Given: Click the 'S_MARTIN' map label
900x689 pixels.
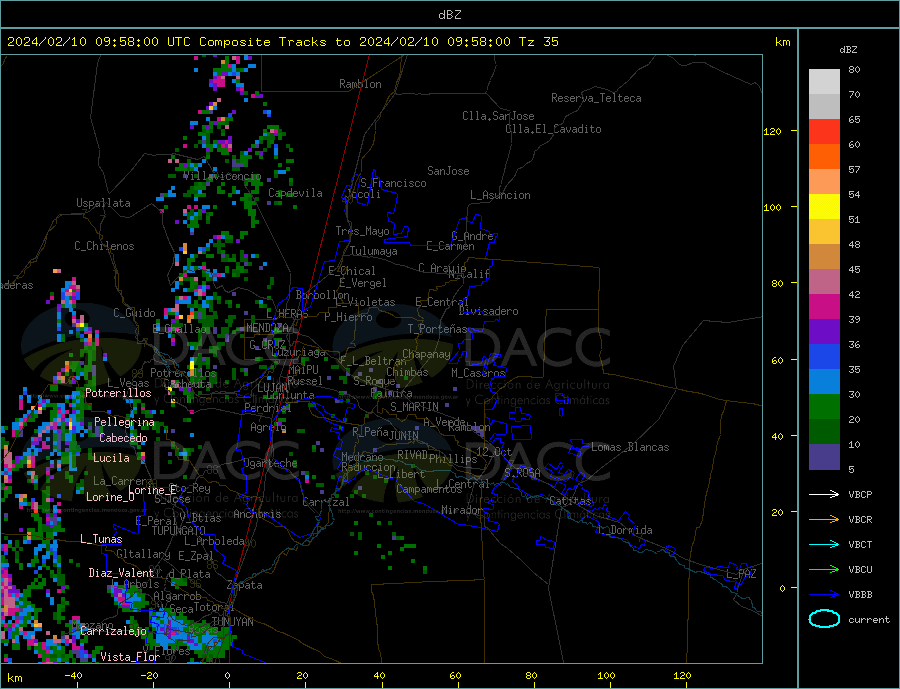Looking at the screenshot, I should point(414,407).
